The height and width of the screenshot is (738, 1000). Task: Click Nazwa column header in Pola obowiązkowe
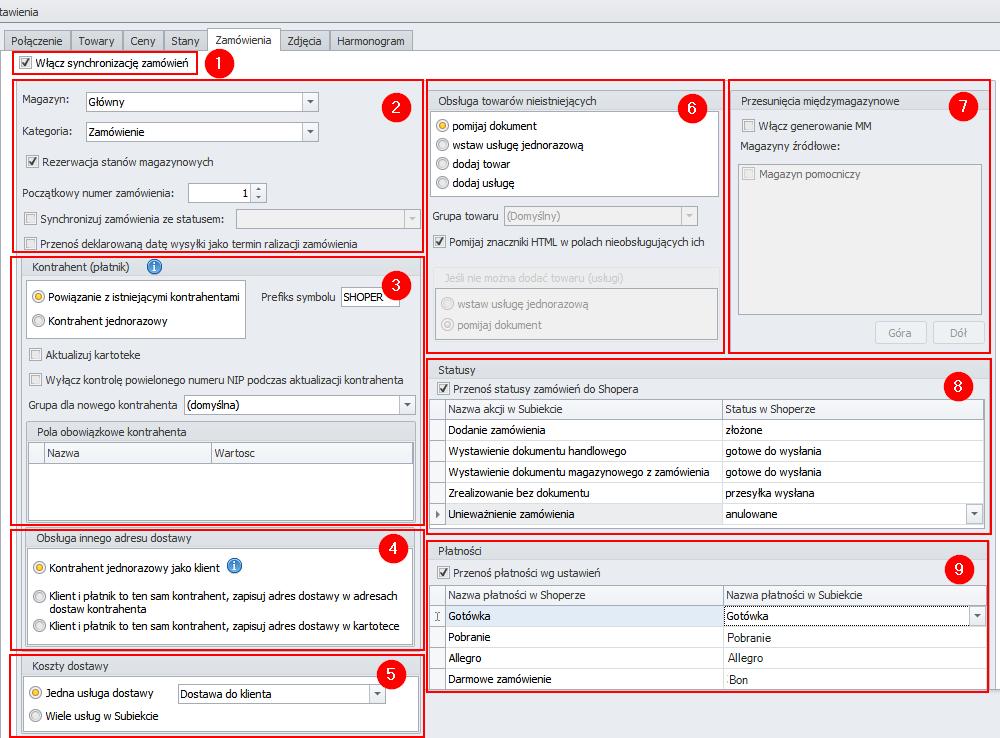(x=128, y=453)
